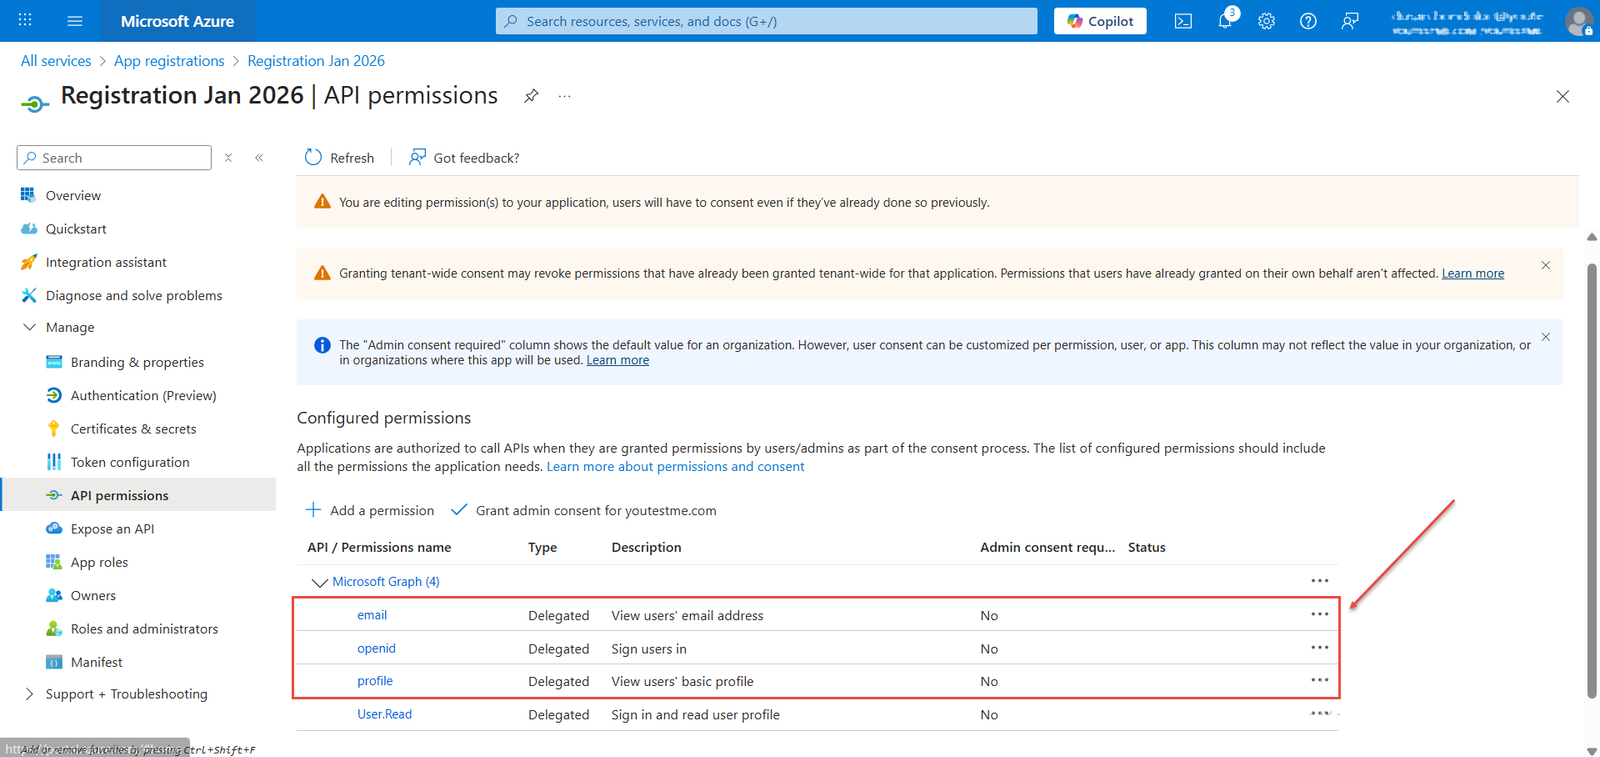The width and height of the screenshot is (1600, 757).
Task: Click the top resource search box
Action: tap(766, 21)
